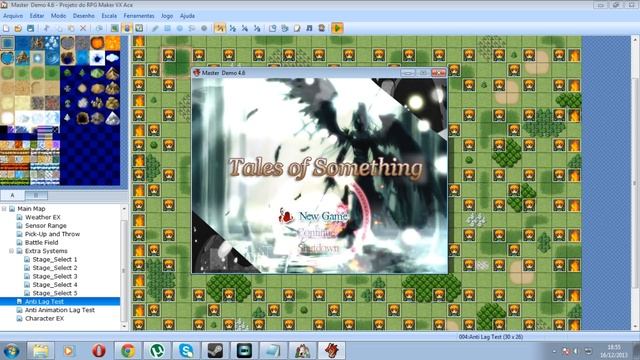
Task: Open the Character Generator
Action: (322, 28)
